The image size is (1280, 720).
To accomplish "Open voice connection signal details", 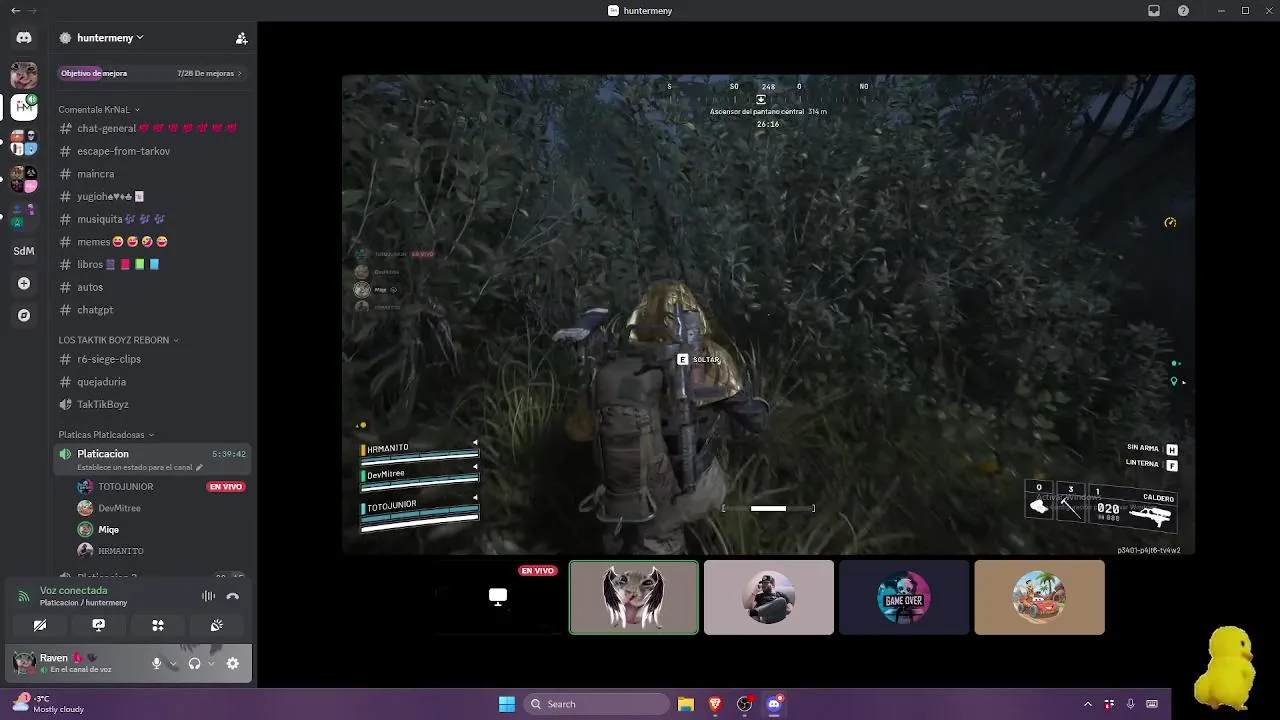I will click(23, 596).
